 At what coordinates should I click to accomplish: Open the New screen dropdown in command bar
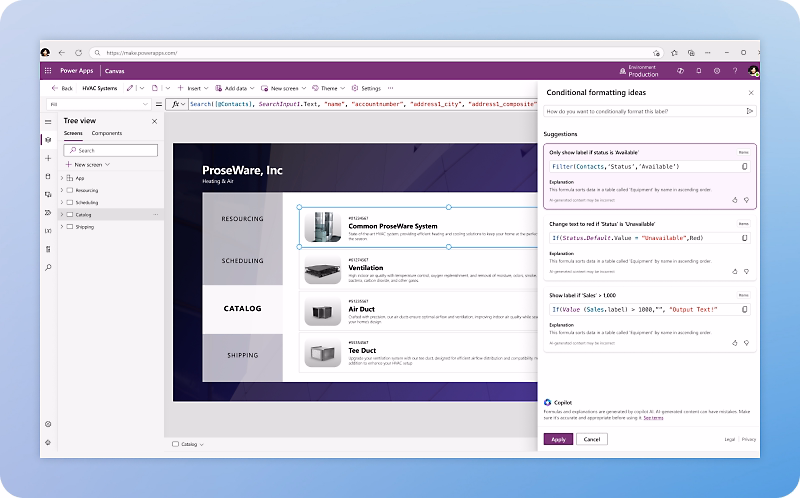click(x=283, y=88)
